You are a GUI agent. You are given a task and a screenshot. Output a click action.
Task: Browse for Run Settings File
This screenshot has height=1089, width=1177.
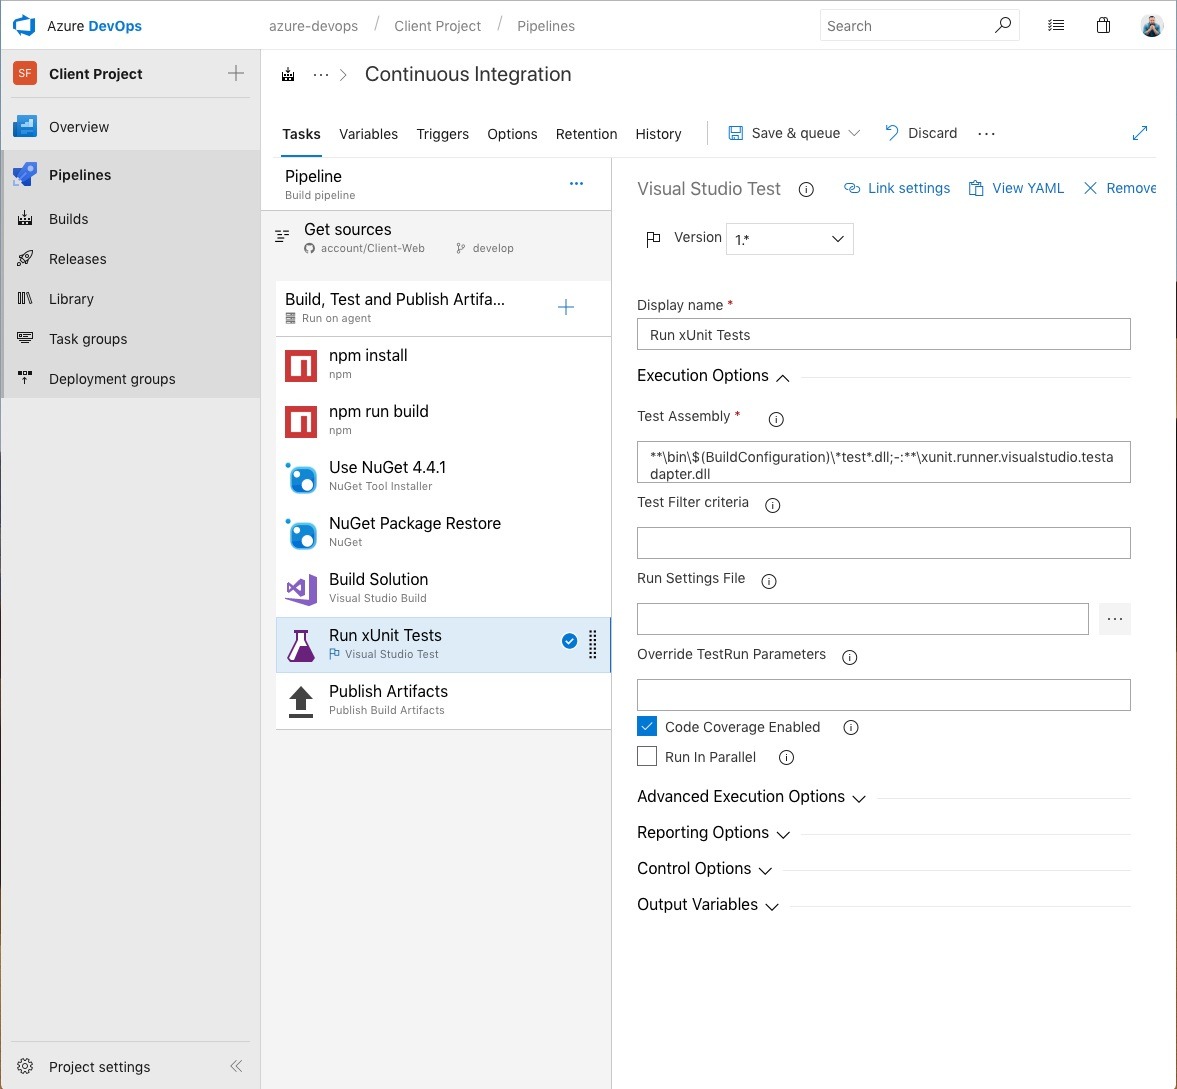pos(1115,619)
